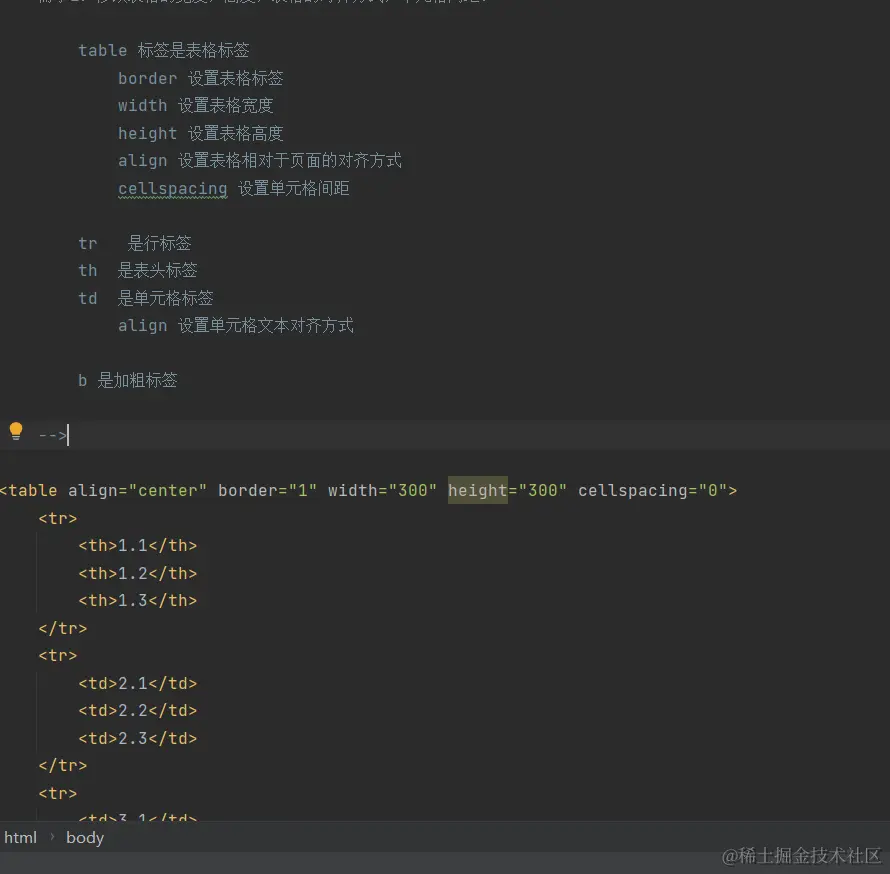This screenshot has width=890, height=874.
Task: Place cursor on <th>1.3</th> line
Action: [138, 600]
